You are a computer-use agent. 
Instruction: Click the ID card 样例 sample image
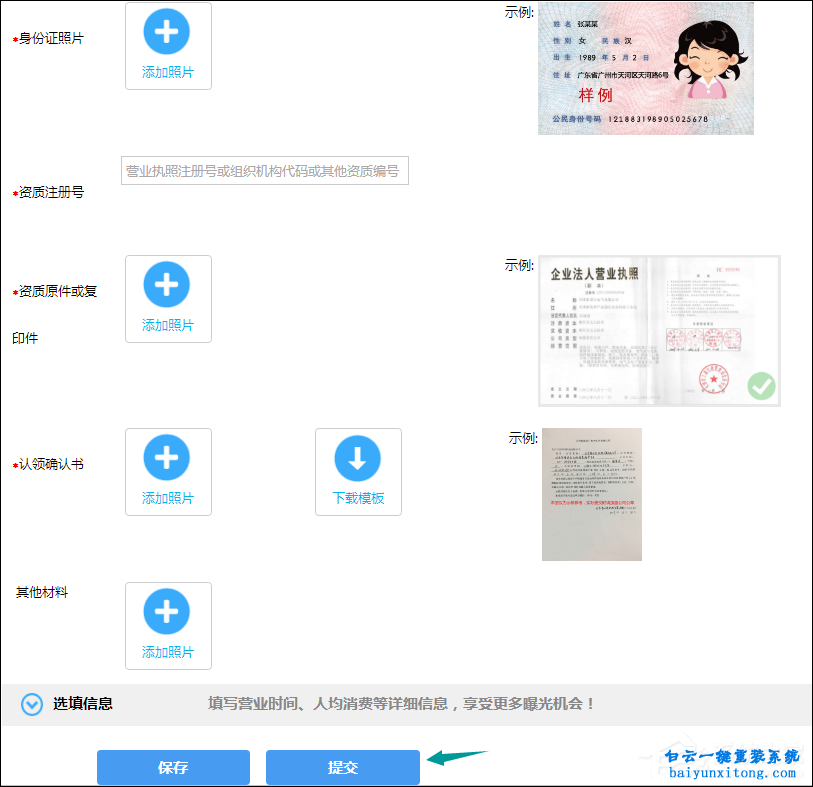[x=645, y=67]
